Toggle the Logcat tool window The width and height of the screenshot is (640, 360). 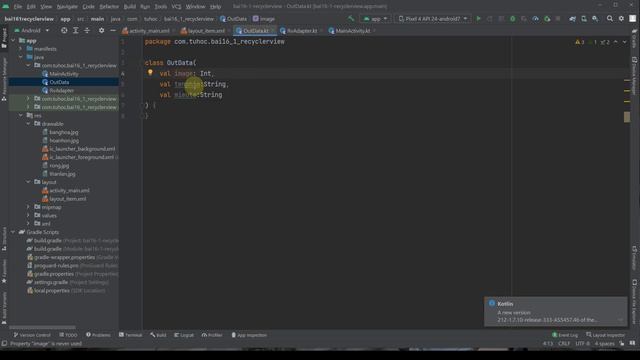(x=184, y=335)
